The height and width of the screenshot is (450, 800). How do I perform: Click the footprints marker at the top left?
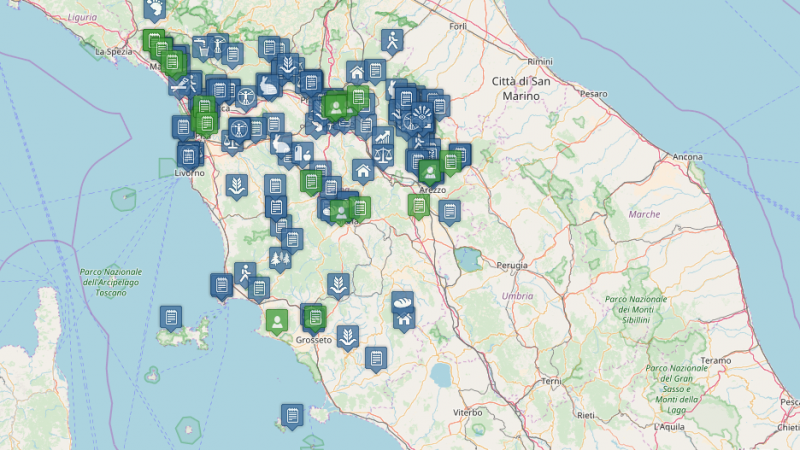tap(154, 10)
